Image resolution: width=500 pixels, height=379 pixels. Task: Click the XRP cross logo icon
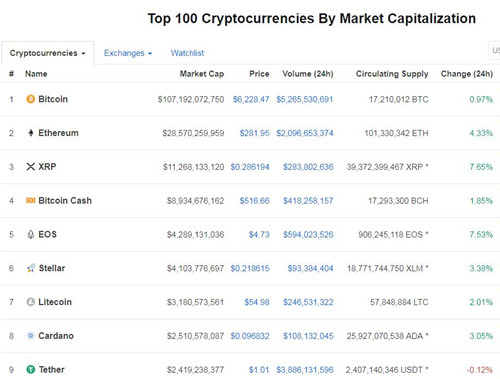pyautogui.click(x=31, y=166)
